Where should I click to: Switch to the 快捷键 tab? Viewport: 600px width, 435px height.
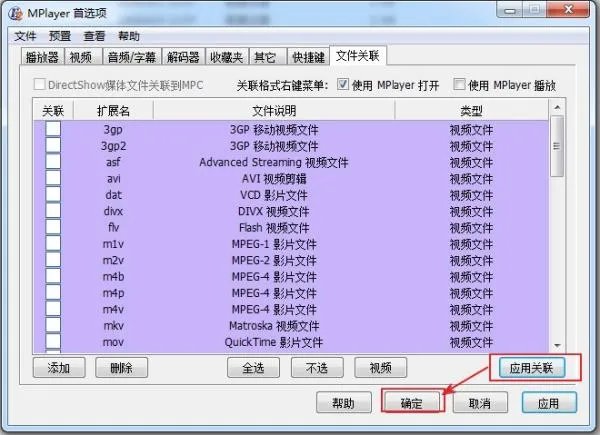tap(308, 57)
